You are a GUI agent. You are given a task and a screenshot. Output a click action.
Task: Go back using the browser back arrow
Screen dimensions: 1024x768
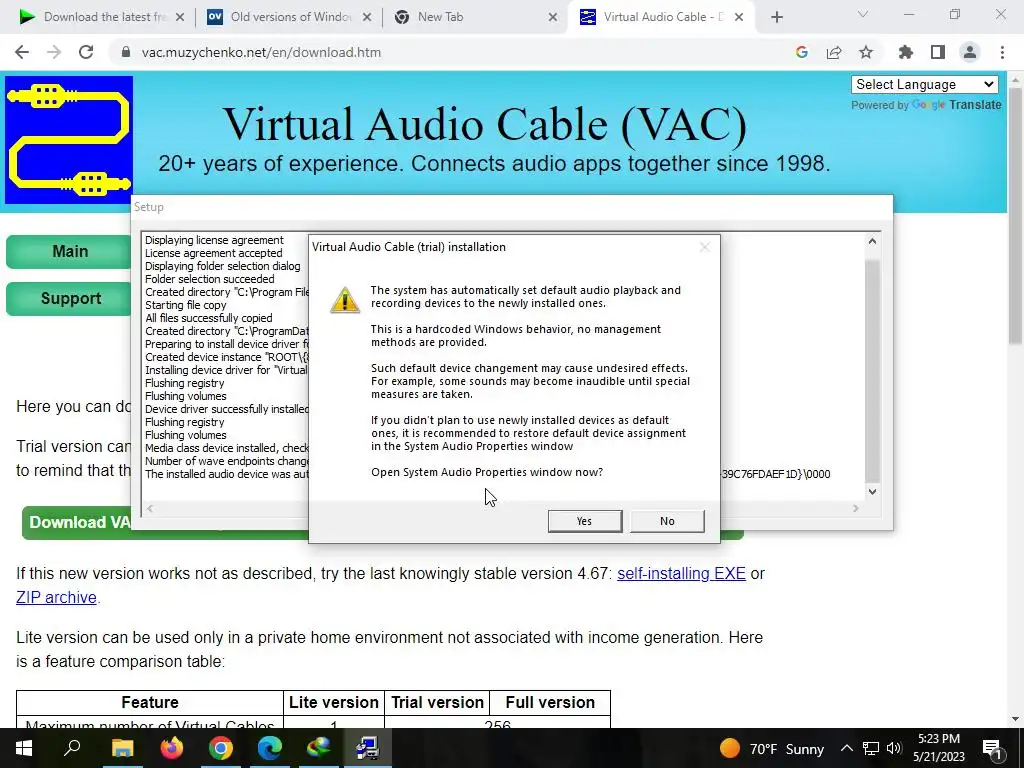(22, 52)
